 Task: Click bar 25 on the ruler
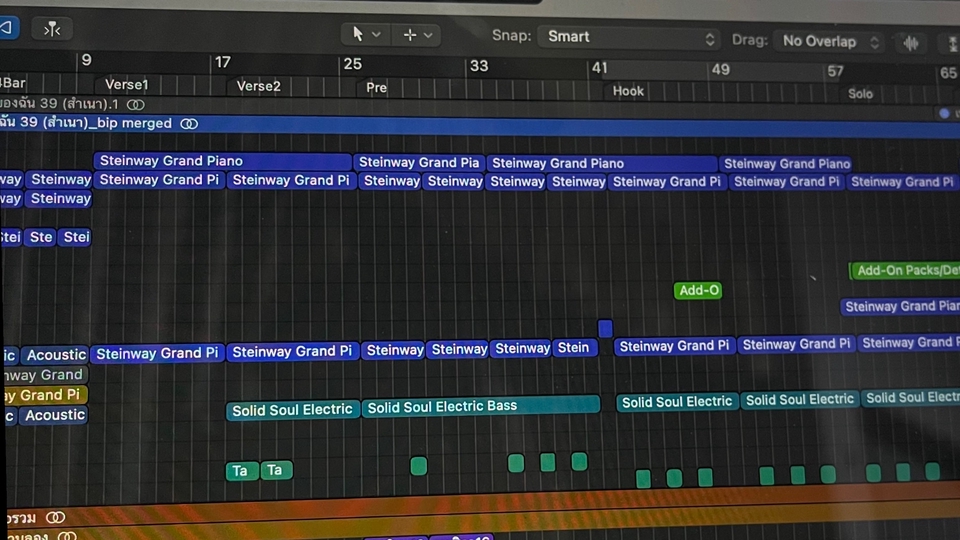tap(352, 64)
